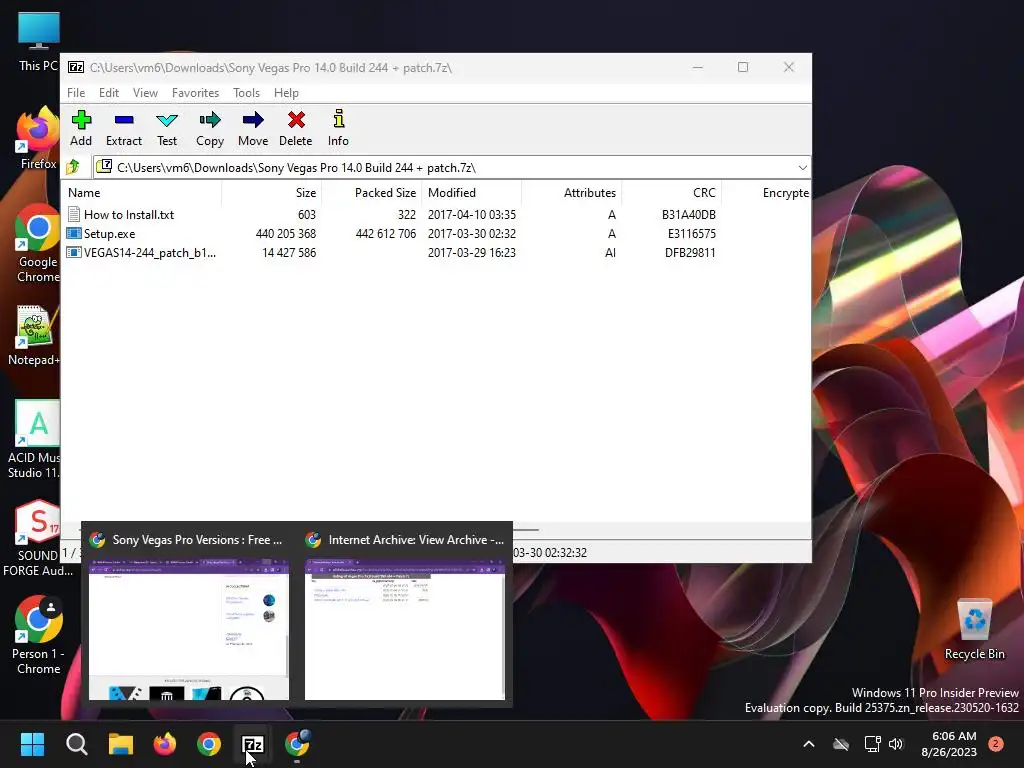This screenshot has height=768, width=1024.
Task: Click modified date 2017-03-29 16:23
Action: coord(472,253)
